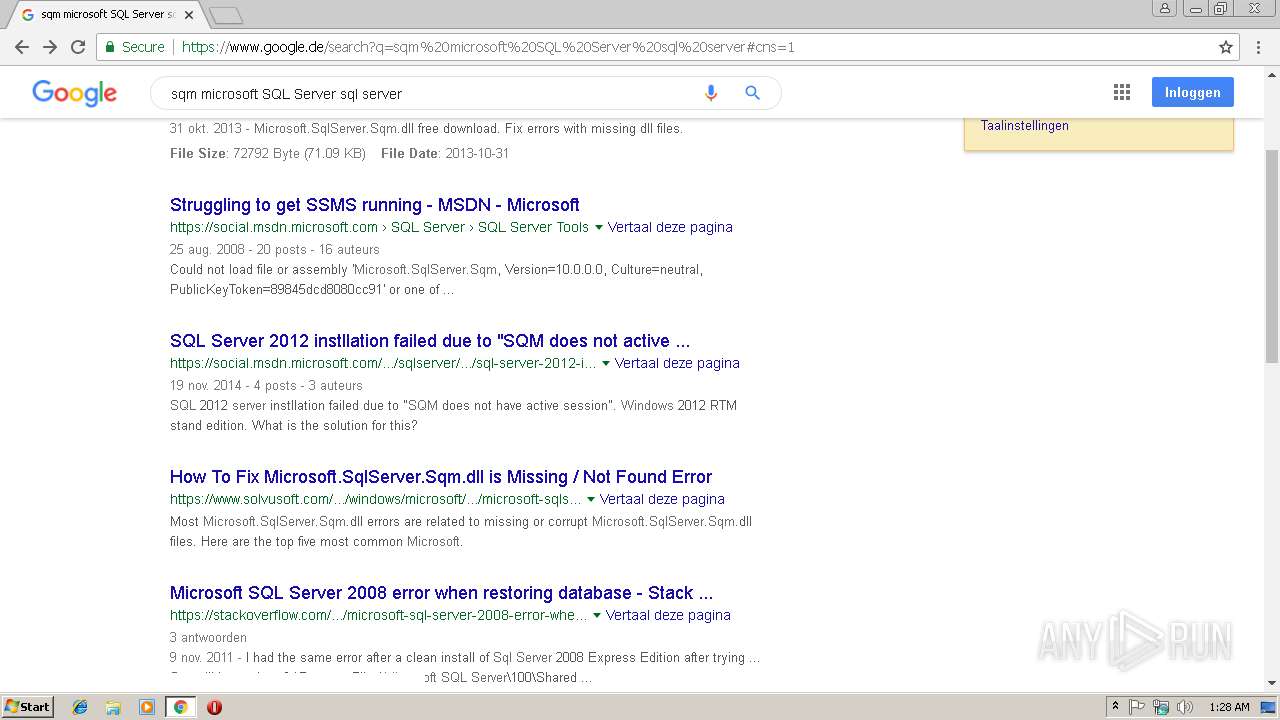Click the solvusoft.com green URL text
Viewport: 1280px width, 720px height.
click(375, 499)
